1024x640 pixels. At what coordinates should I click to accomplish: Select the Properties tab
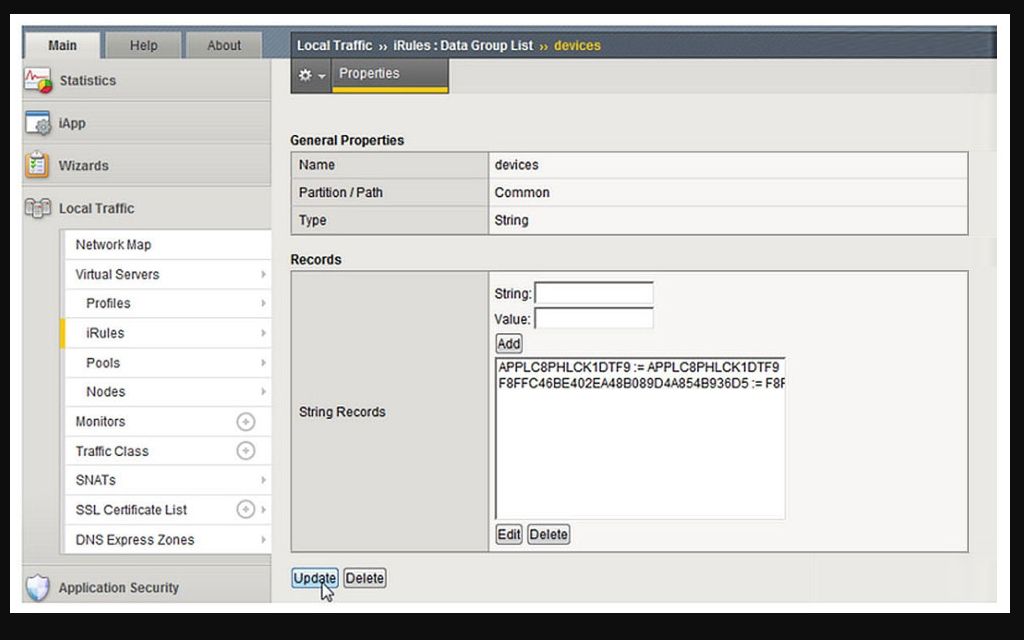point(369,72)
